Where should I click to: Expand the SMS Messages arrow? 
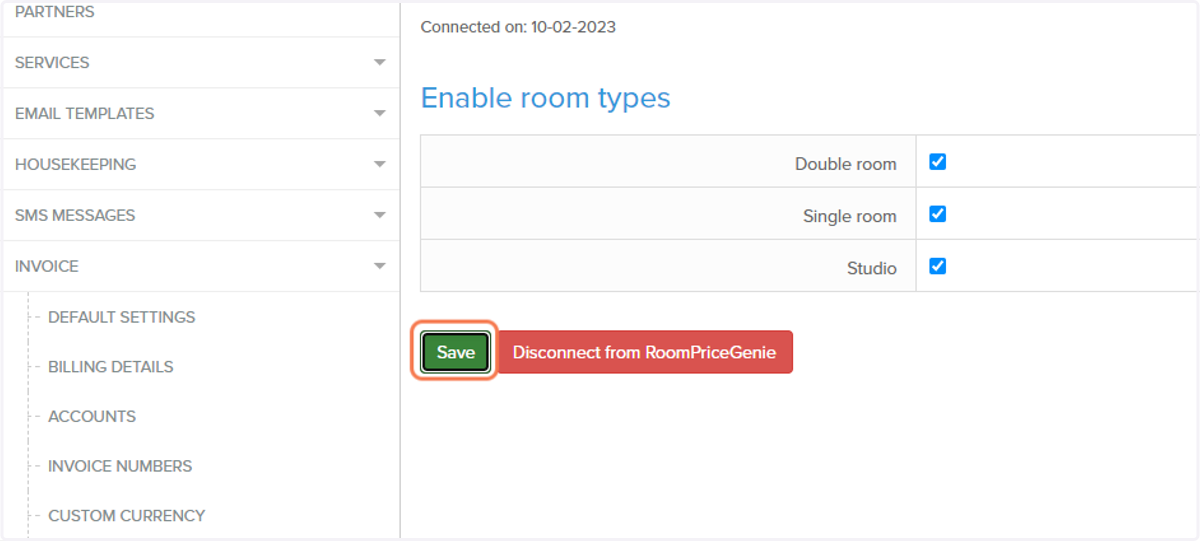pyautogui.click(x=379, y=215)
